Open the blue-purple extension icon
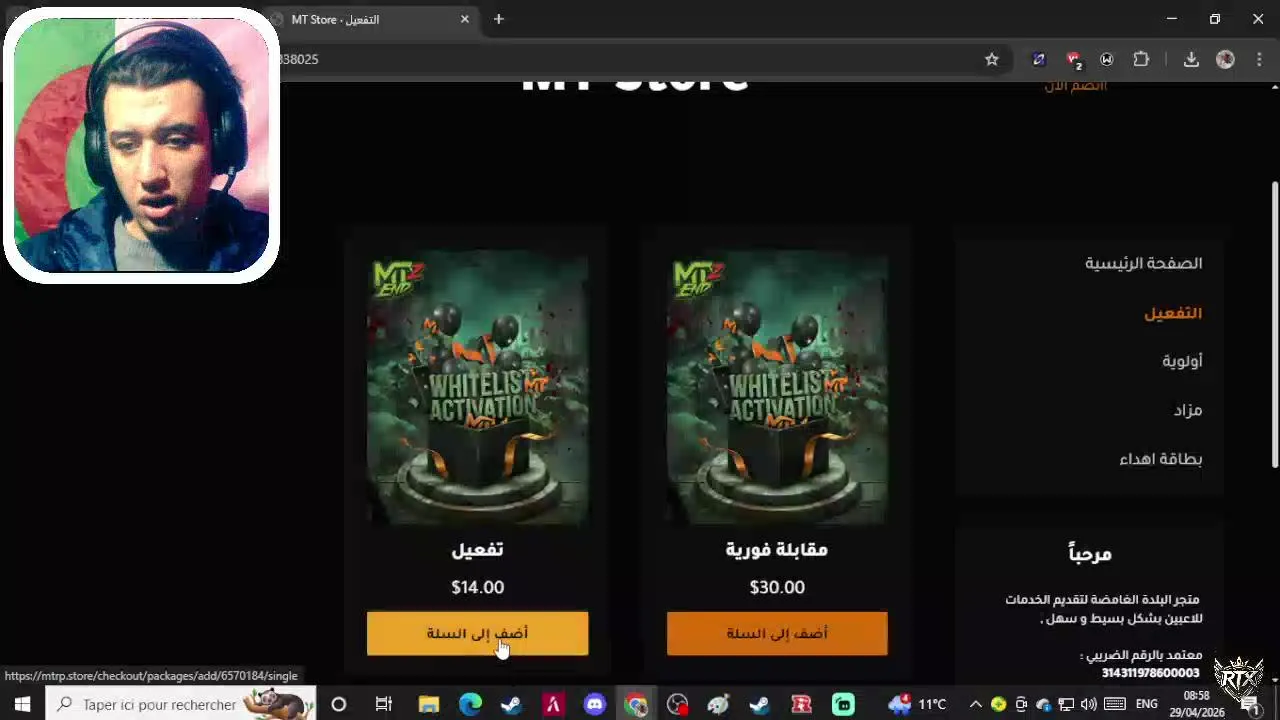This screenshot has width=1280, height=720. pos(1039,59)
